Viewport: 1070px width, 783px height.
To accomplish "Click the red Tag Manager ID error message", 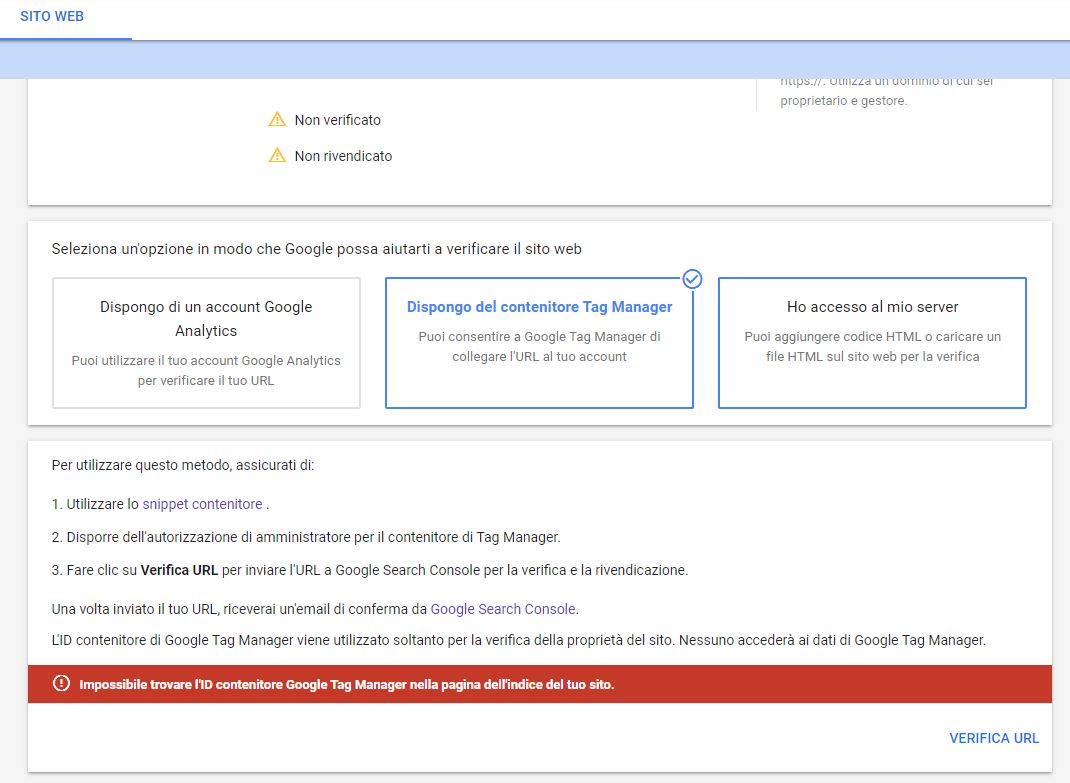I will (x=346, y=685).
